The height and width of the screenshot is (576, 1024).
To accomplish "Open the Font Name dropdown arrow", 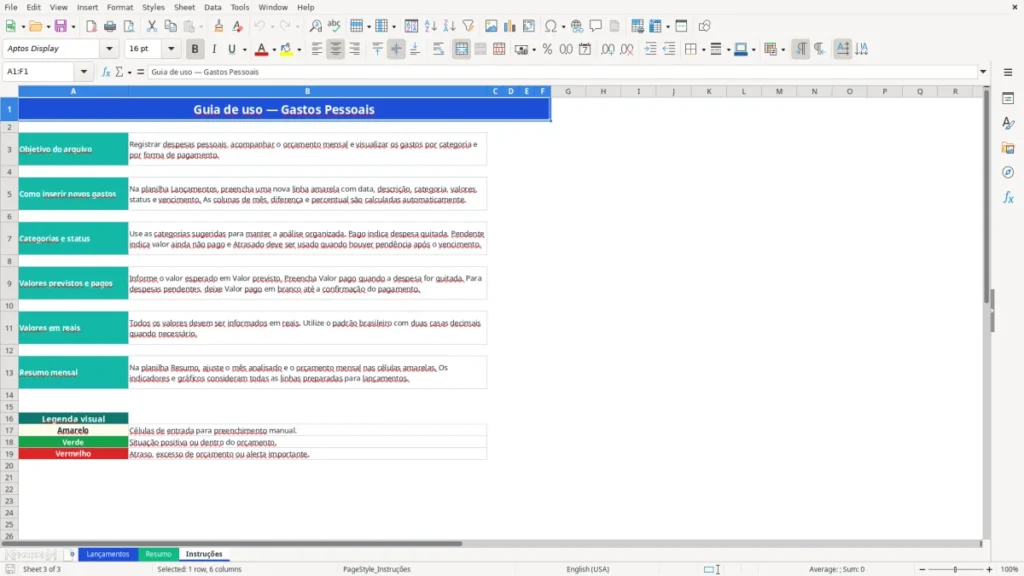I will pos(109,49).
